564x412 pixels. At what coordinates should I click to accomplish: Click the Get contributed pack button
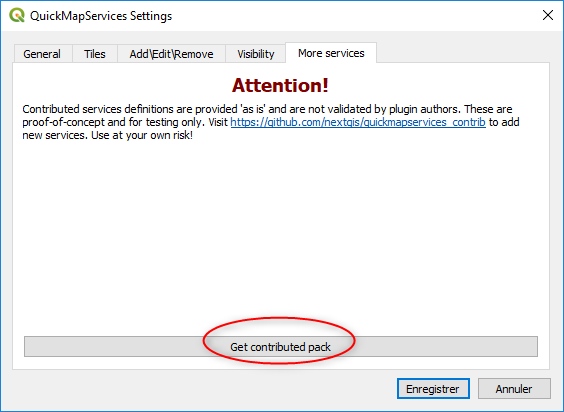pos(281,347)
